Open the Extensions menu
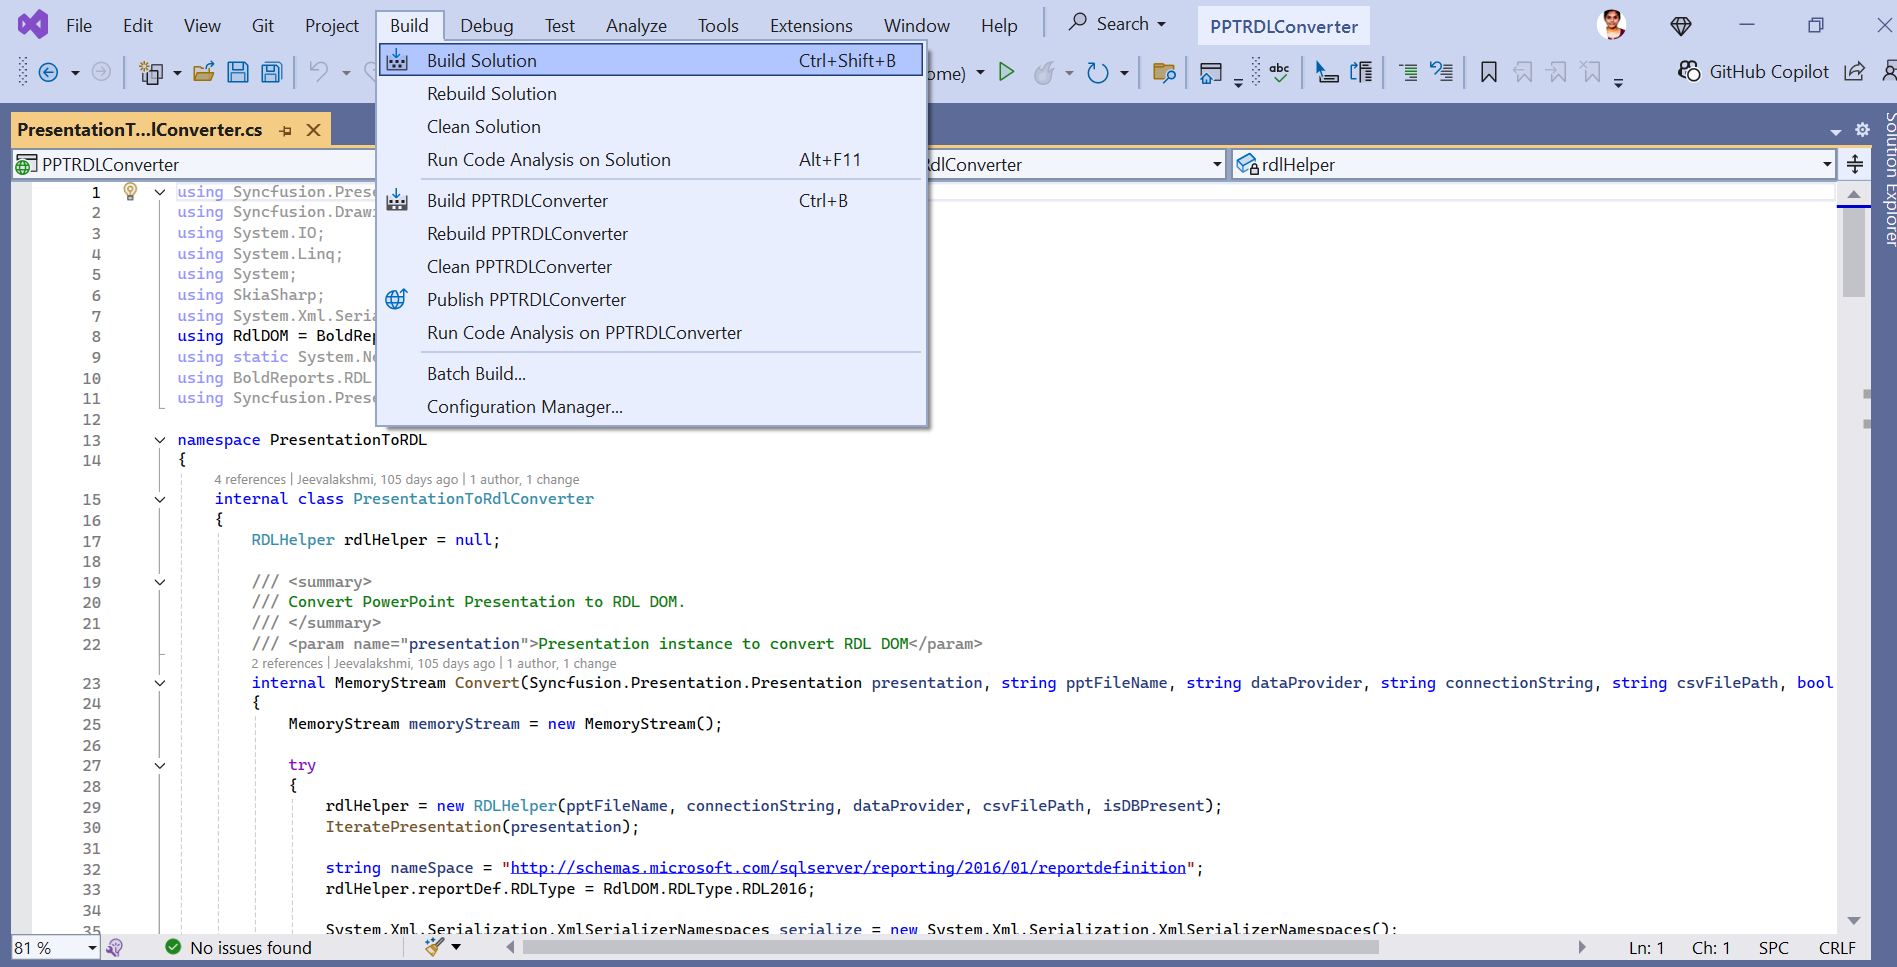Screen dimensions: 1897x967 811,26
